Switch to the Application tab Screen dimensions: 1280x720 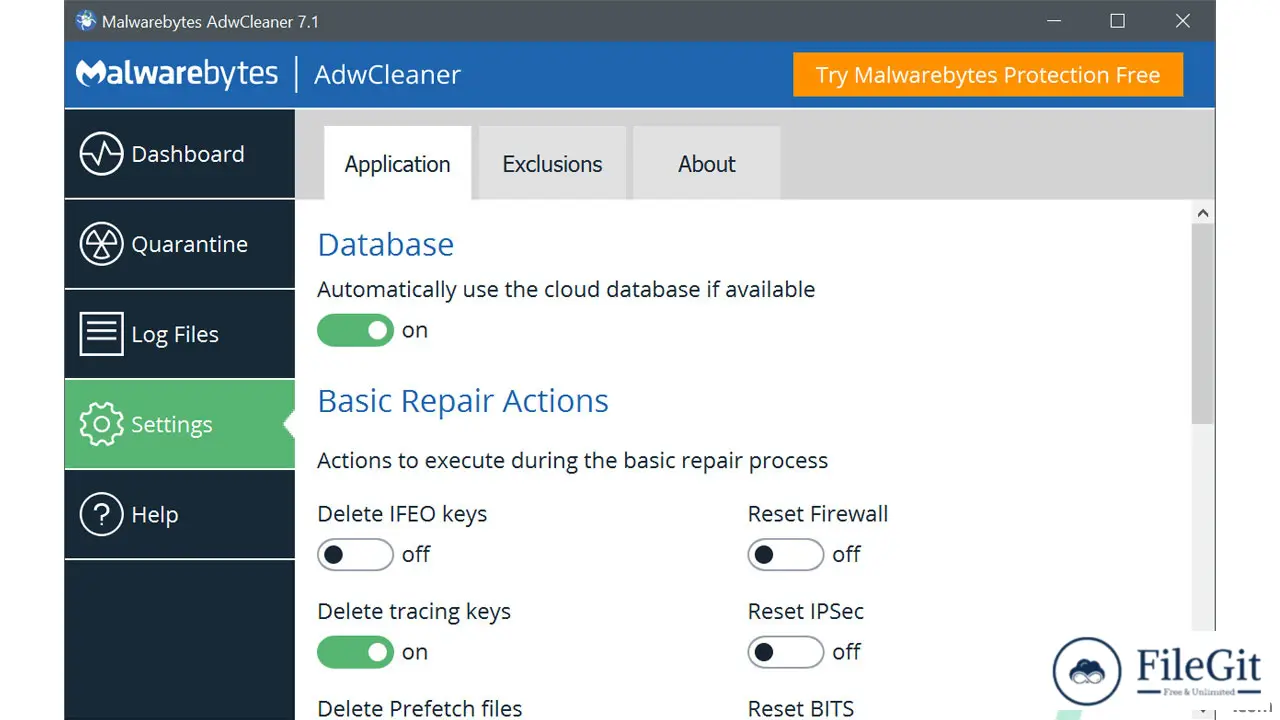pos(398,163)
